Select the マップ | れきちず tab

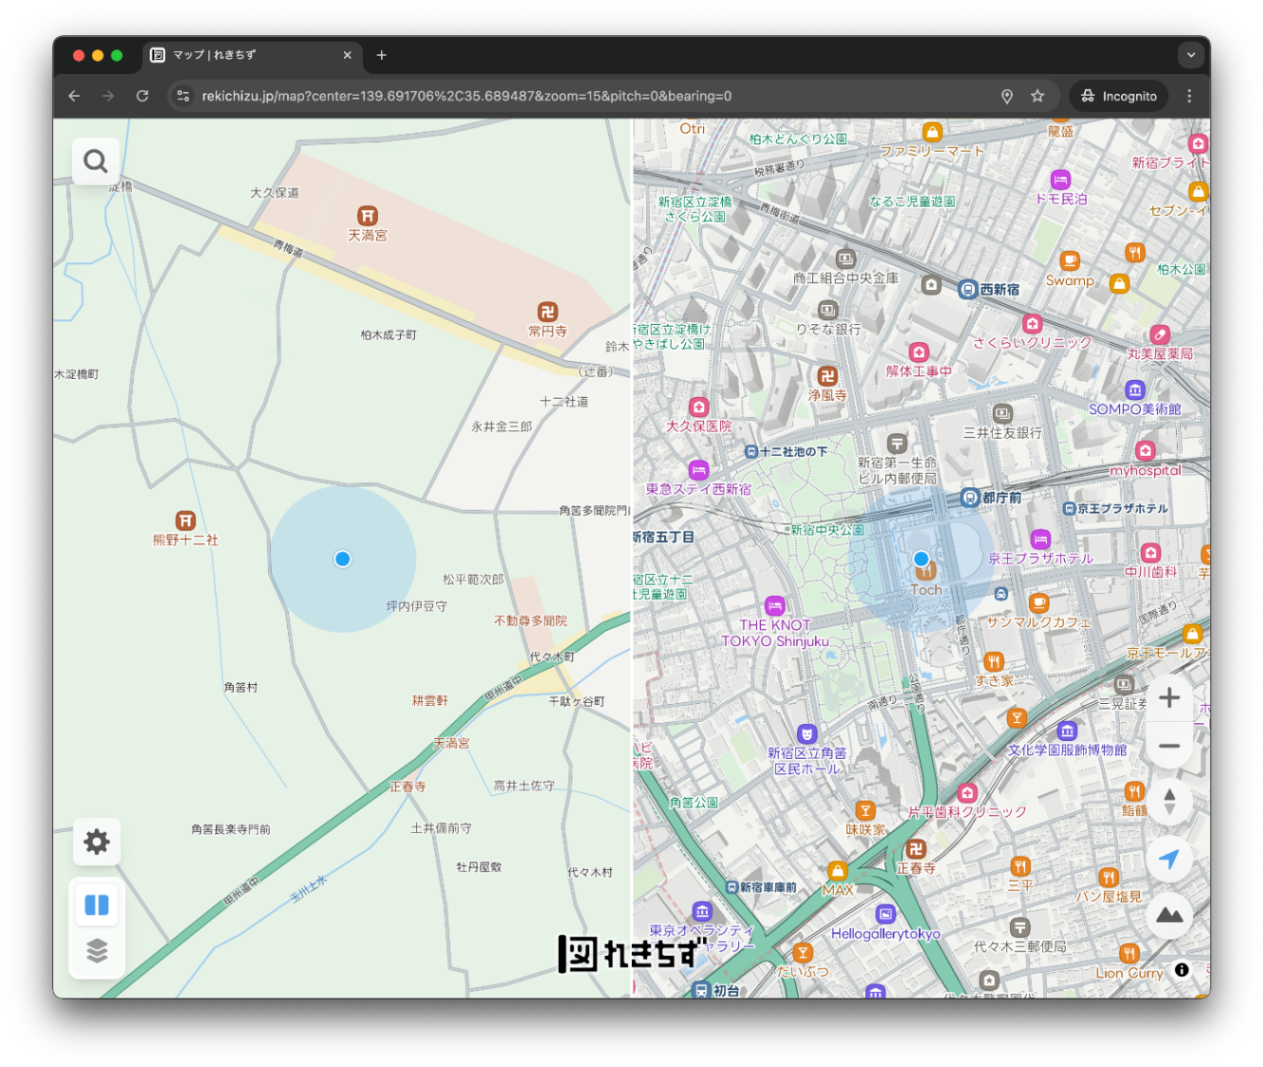(252, 55)
